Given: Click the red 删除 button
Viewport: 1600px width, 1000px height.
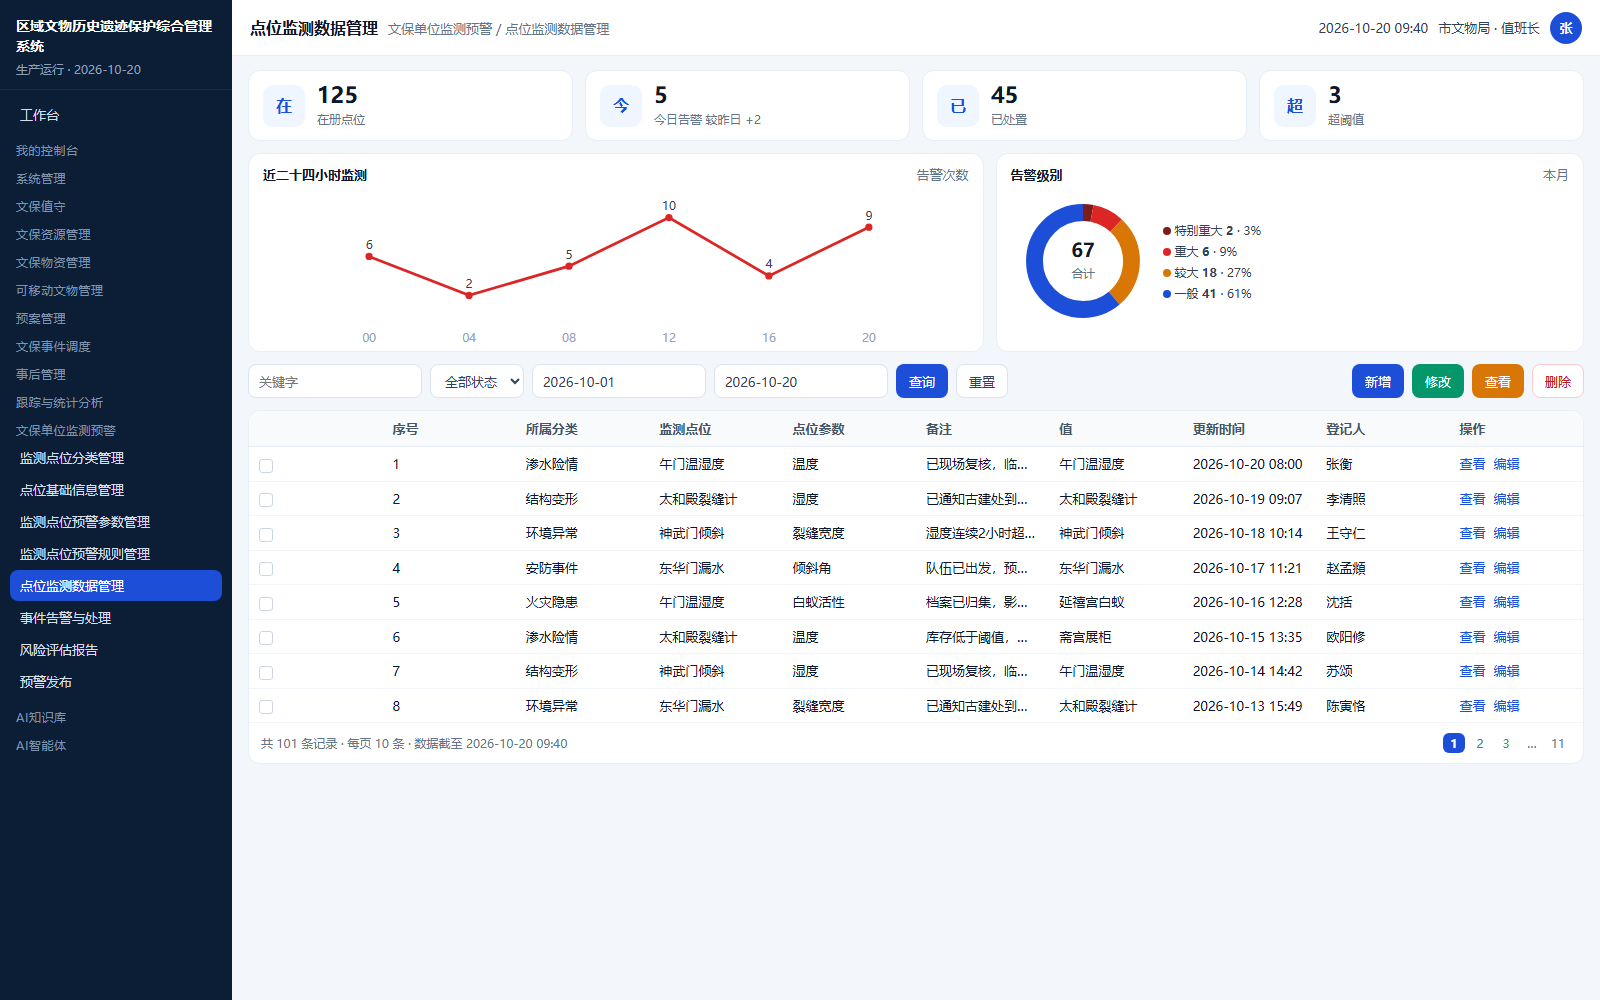Looking at the screenshot, I should (1558, 382).
